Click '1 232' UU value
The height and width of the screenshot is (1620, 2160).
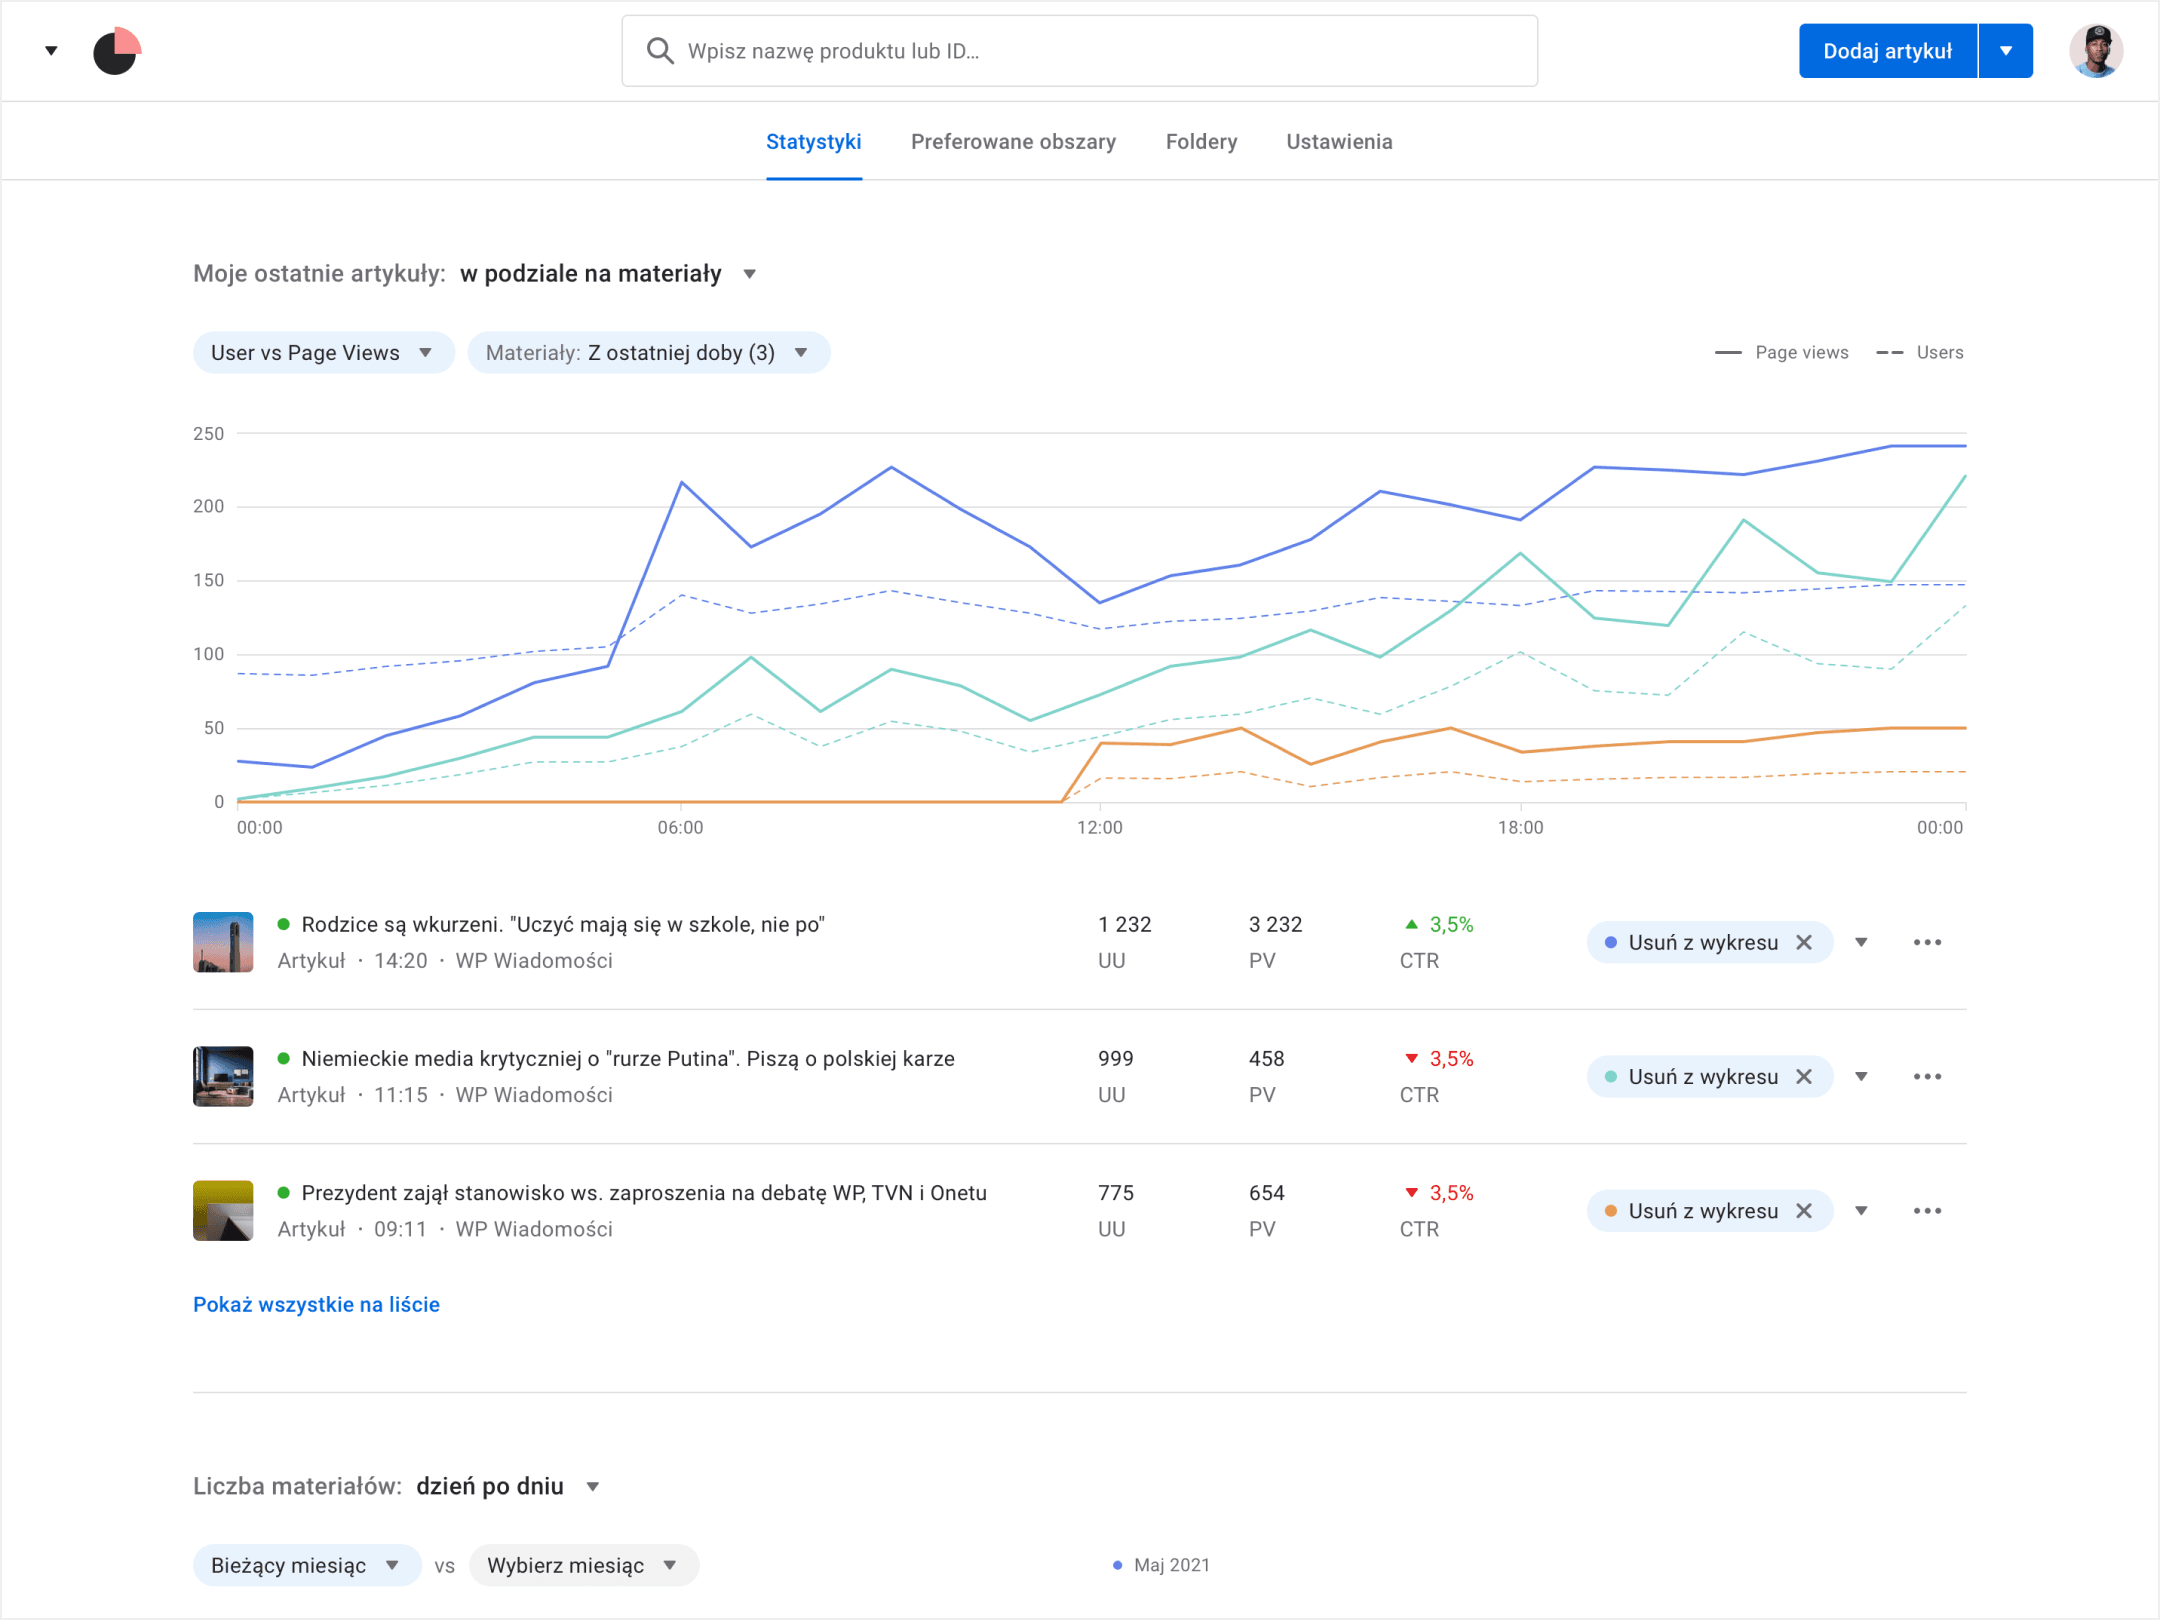pos(1124,925)
